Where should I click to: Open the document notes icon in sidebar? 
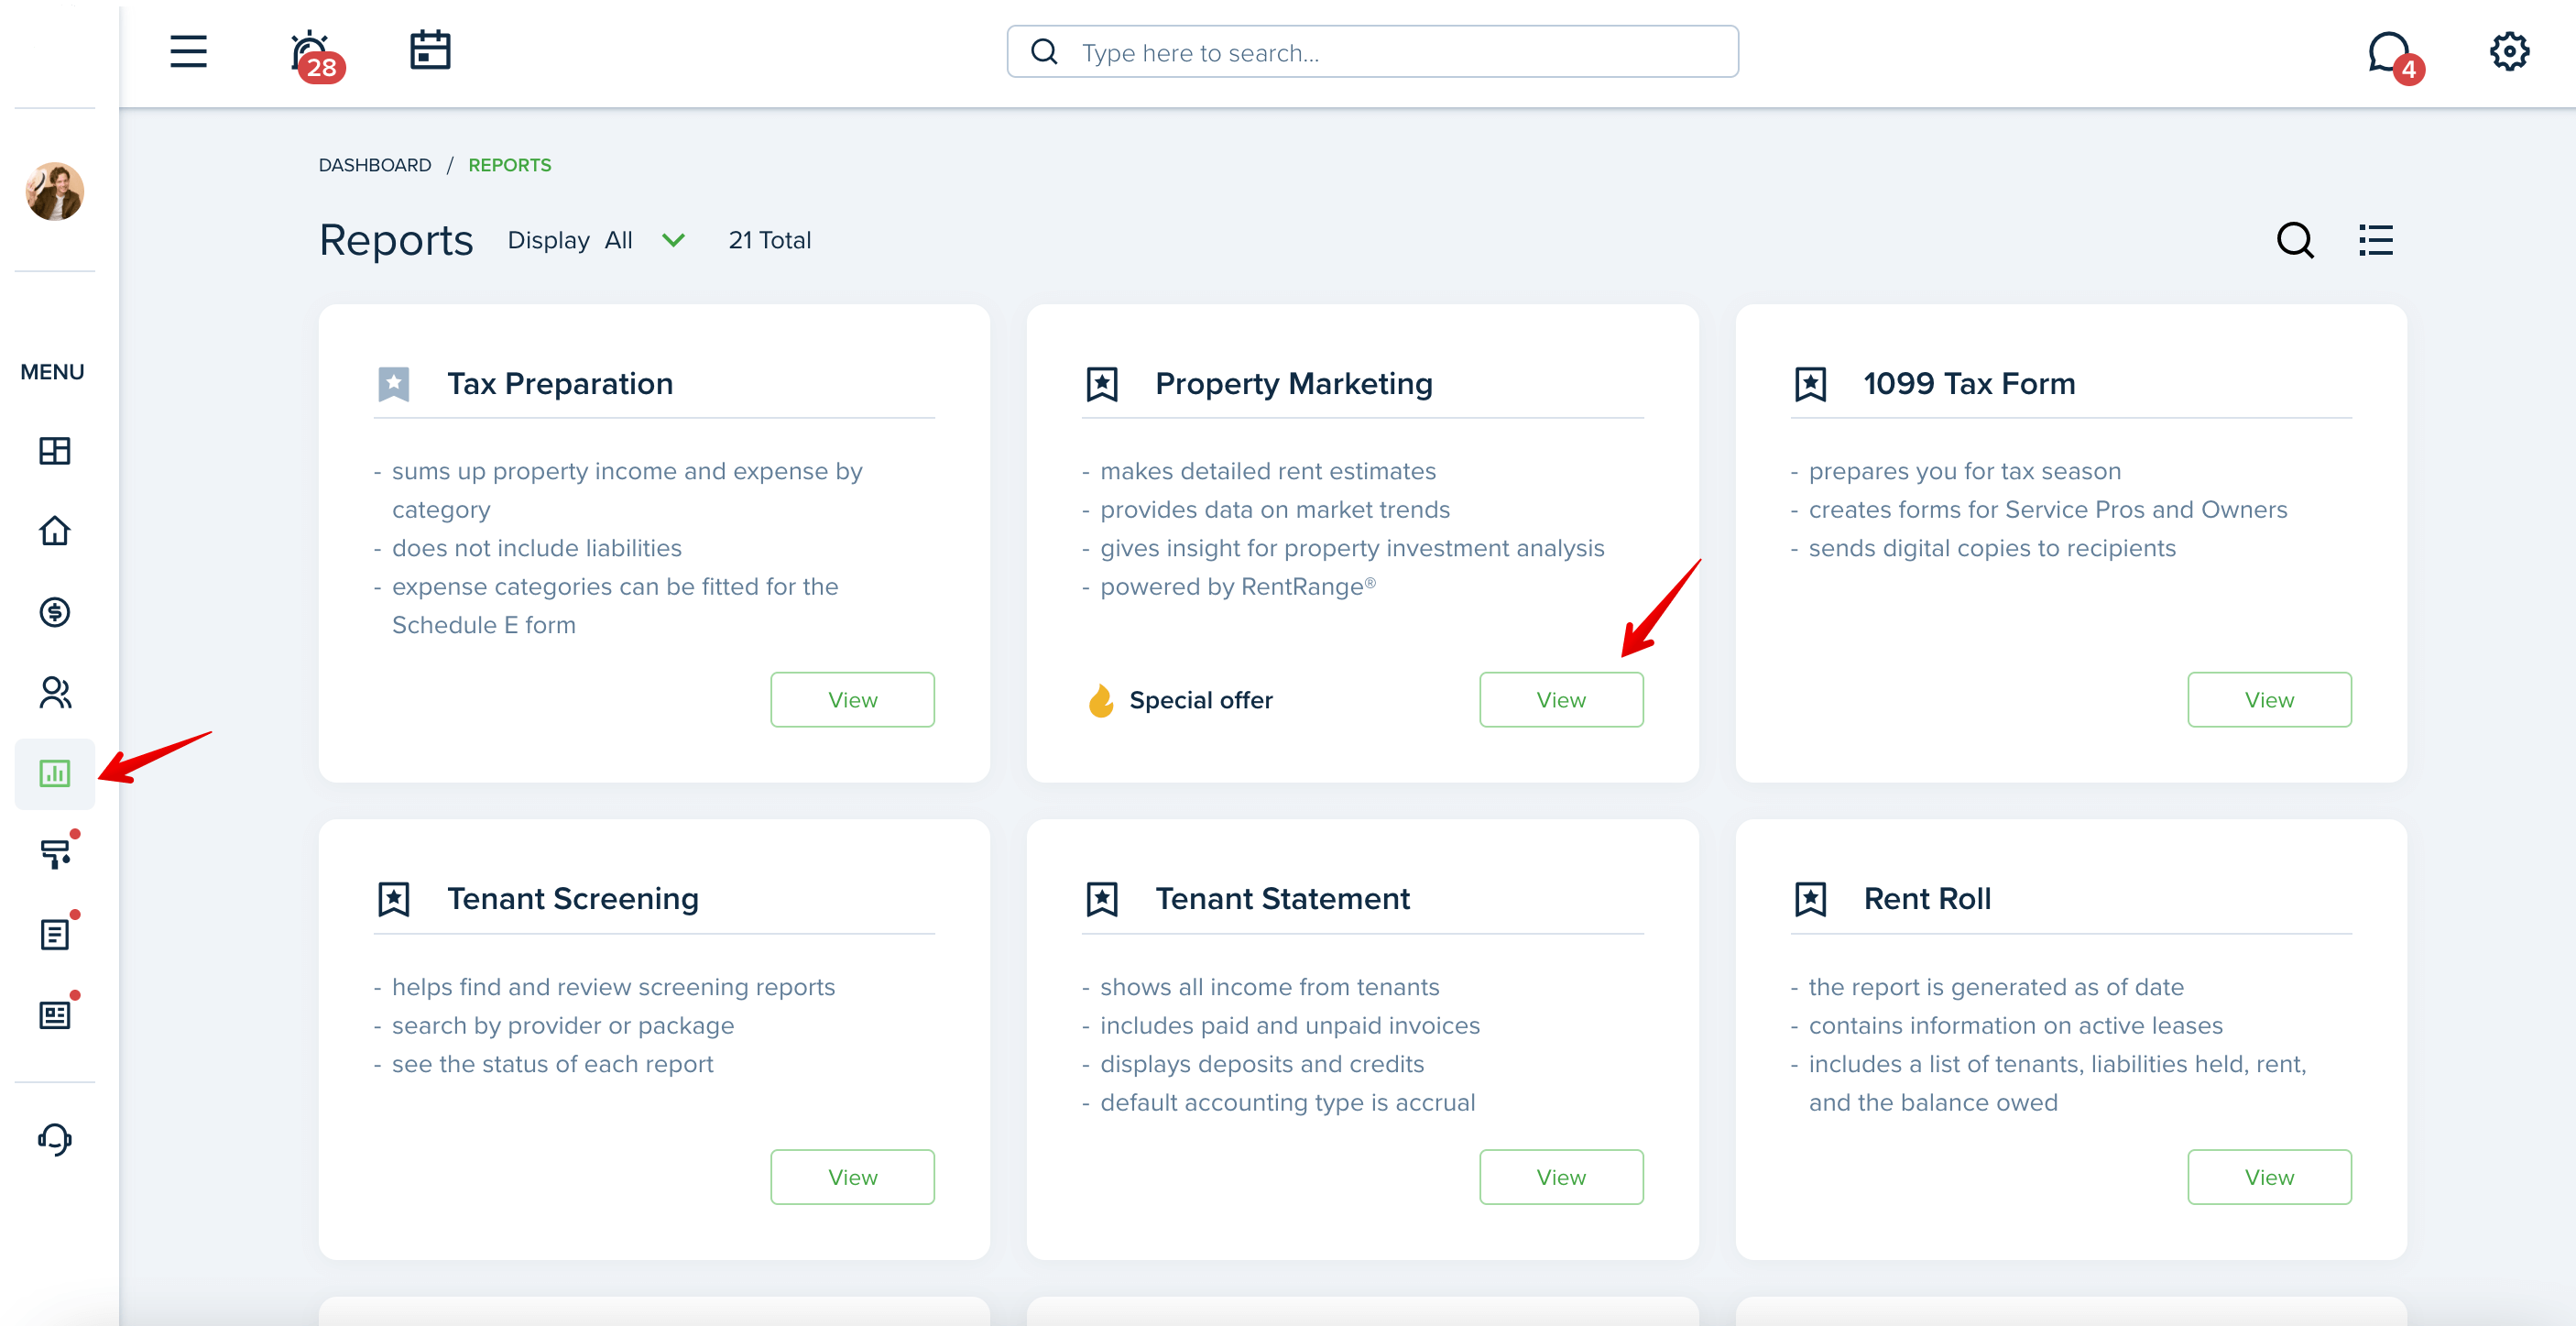54,934
